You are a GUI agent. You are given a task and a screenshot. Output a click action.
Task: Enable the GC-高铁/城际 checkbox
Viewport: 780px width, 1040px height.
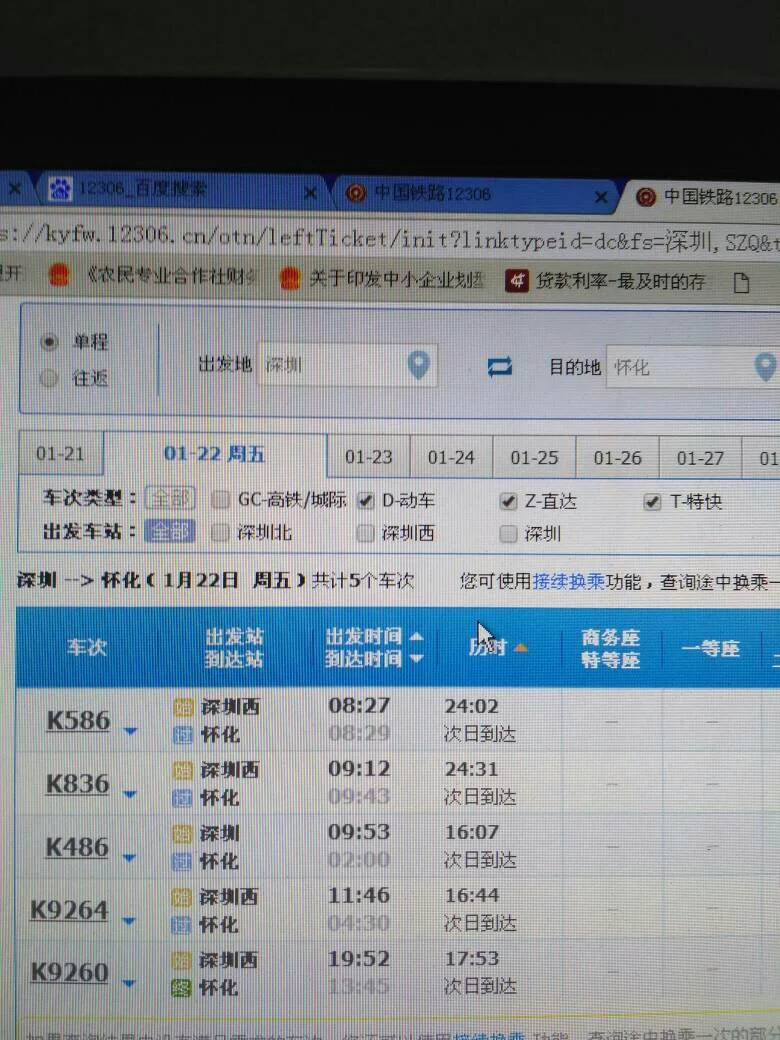point(221,499)
